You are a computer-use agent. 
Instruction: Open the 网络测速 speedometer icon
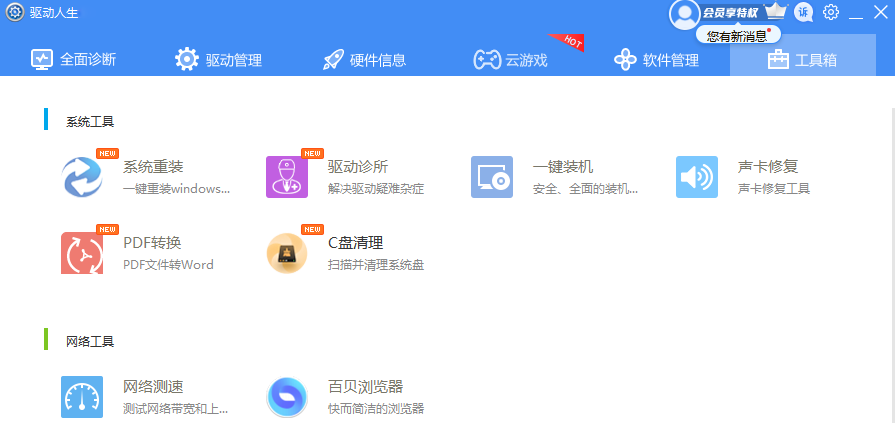click(82, 397)
